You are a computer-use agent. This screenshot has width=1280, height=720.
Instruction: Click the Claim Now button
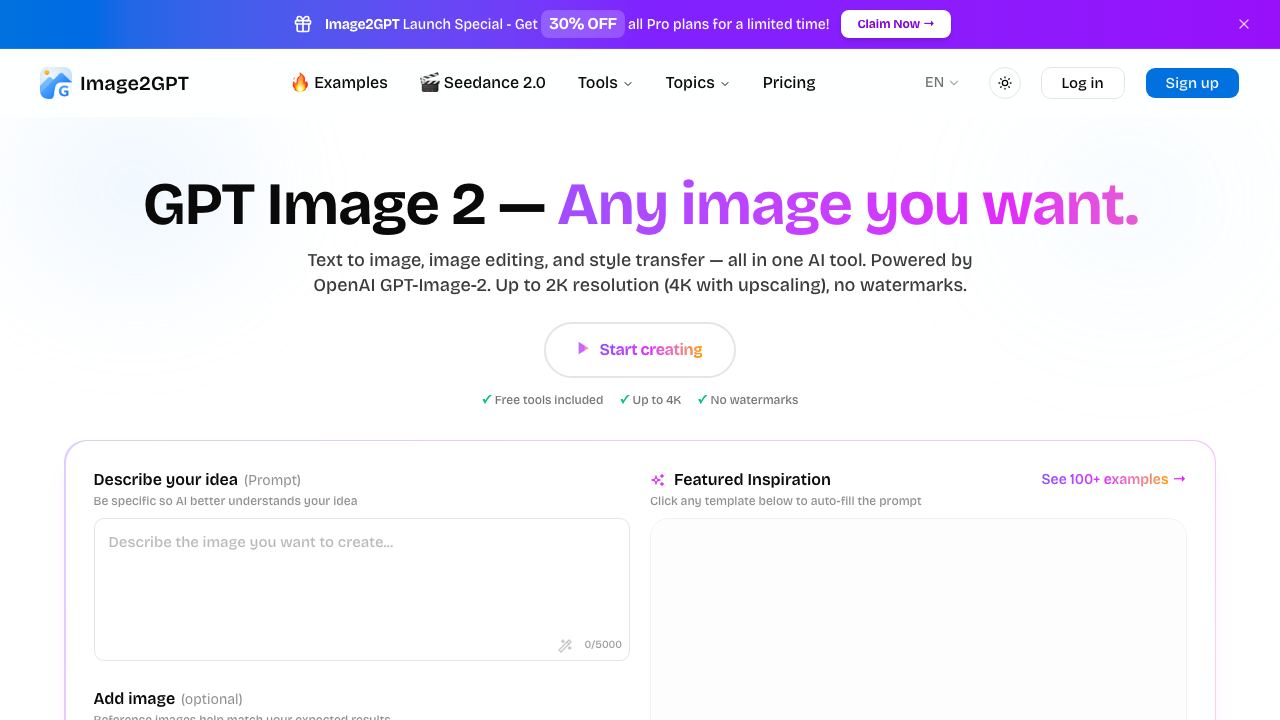click(896, 24)
